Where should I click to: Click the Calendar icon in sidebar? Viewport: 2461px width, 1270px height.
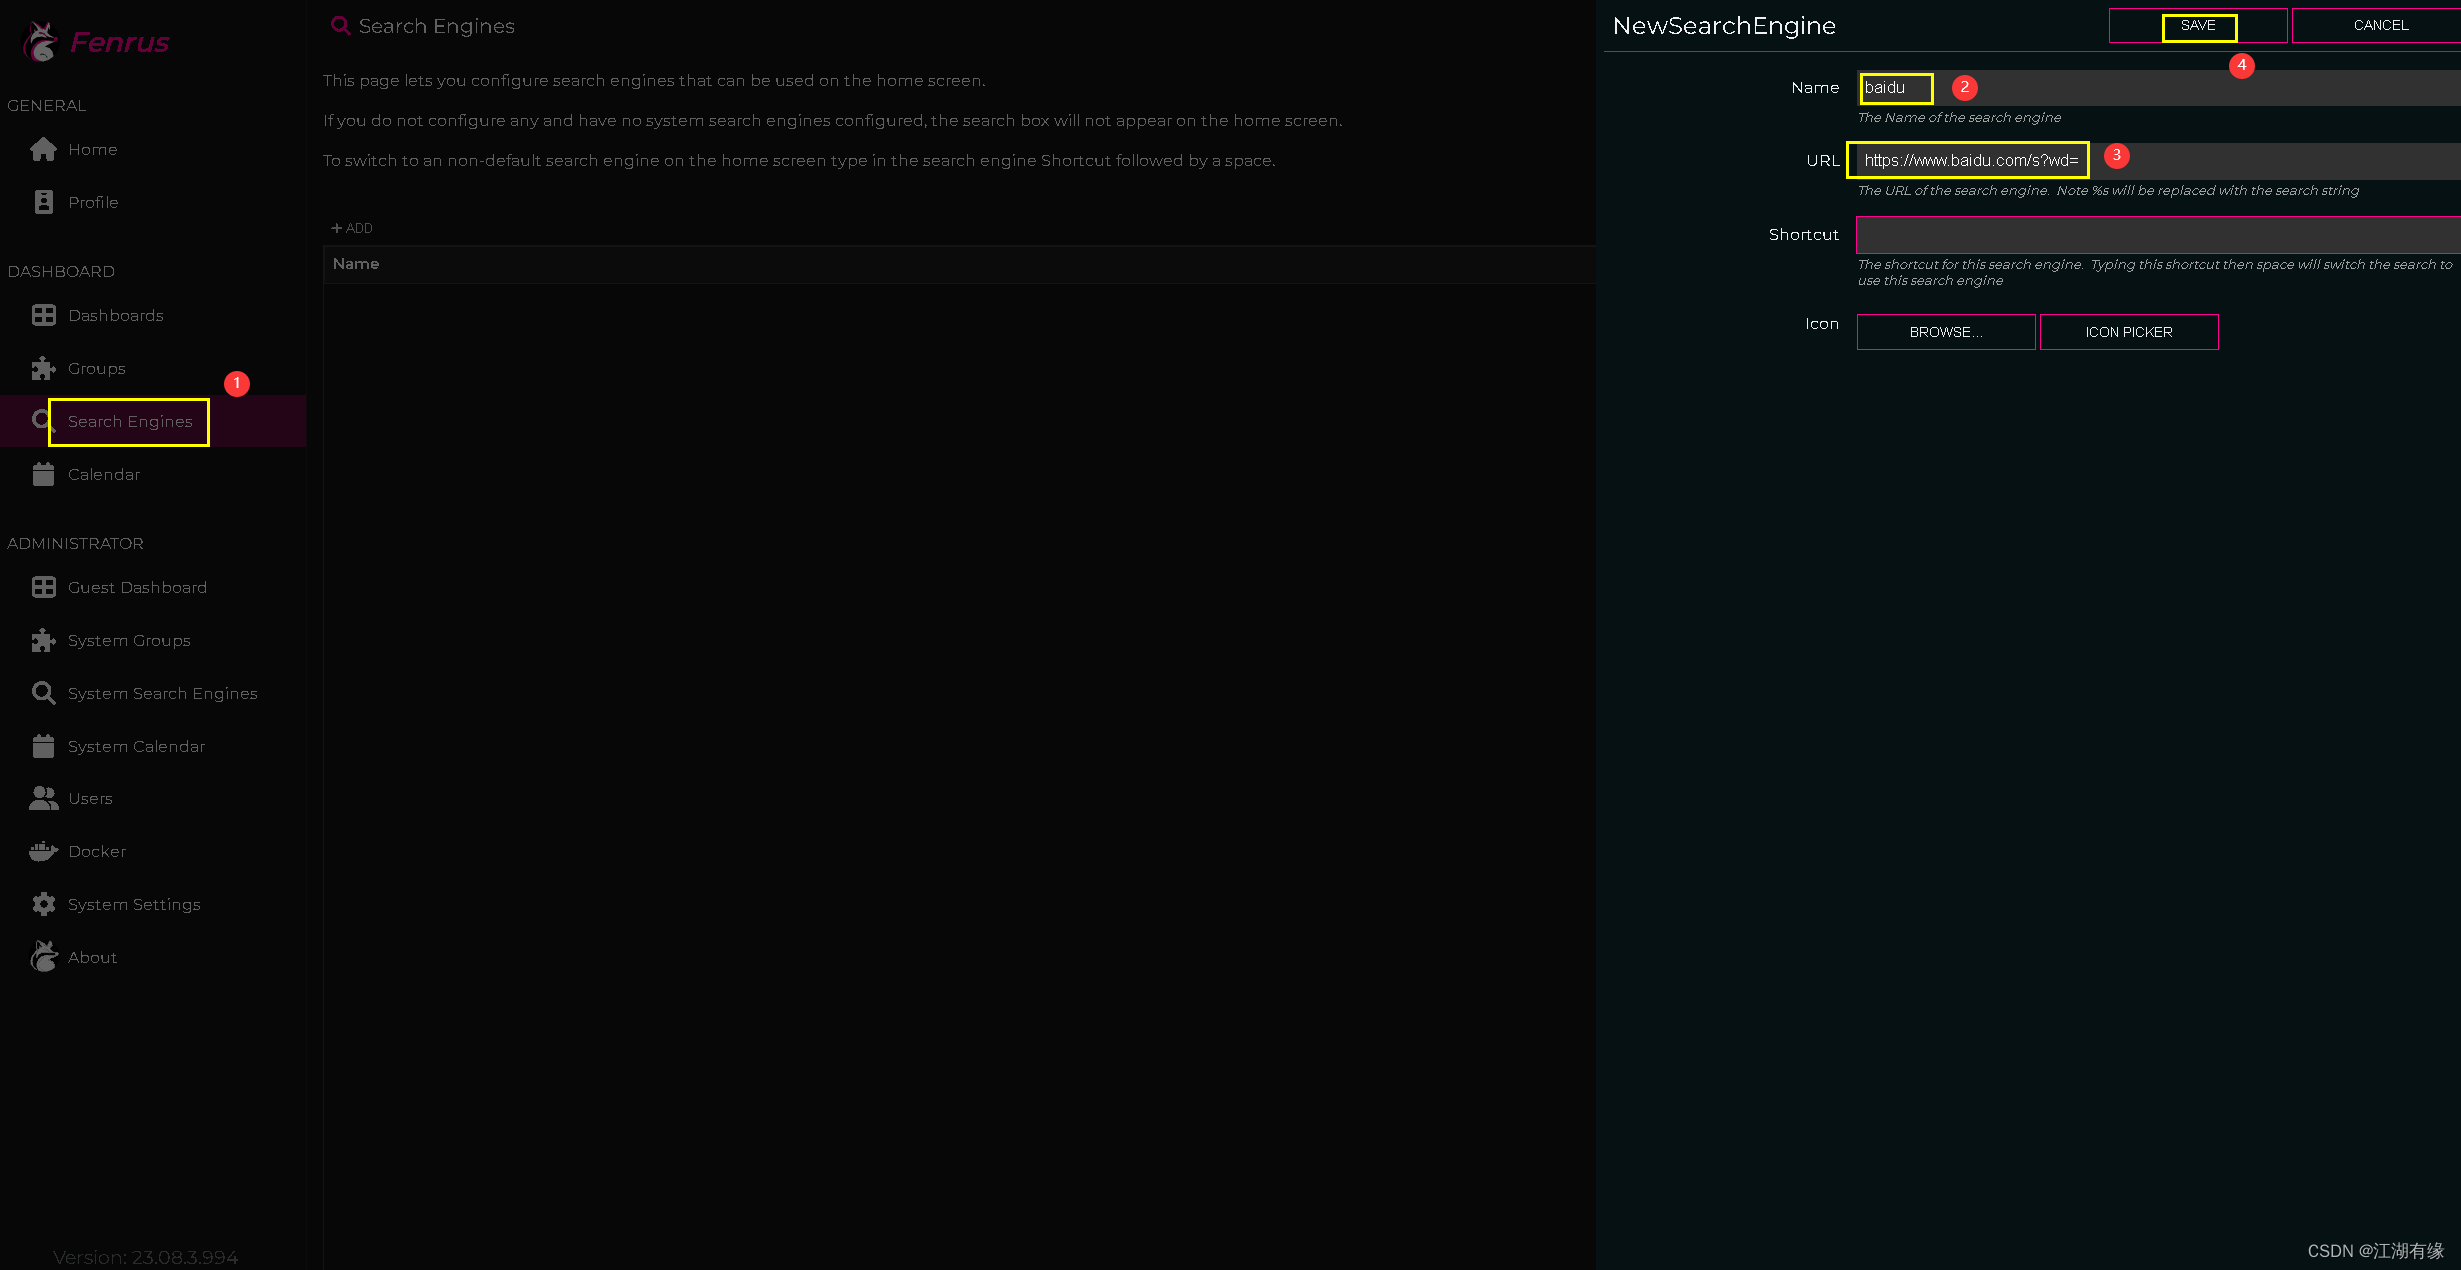[43, 474]
